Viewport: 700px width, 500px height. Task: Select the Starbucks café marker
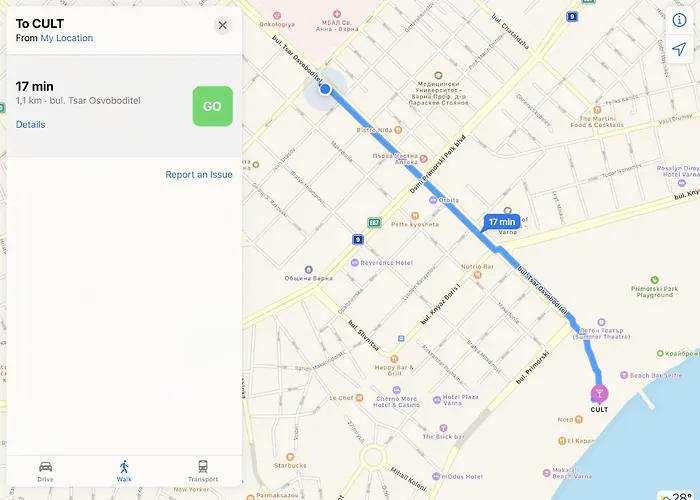click(x=290, y=457)
